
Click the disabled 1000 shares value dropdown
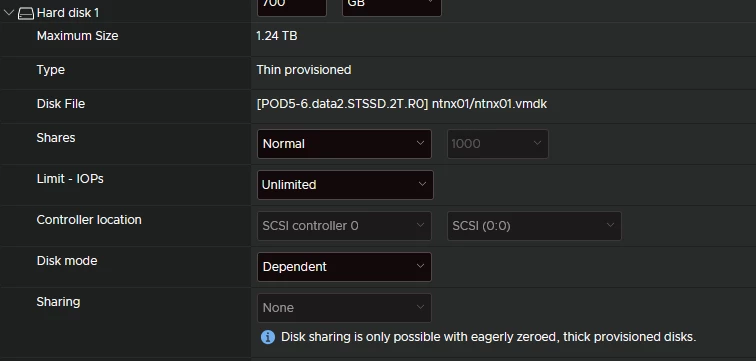[498, 144]
